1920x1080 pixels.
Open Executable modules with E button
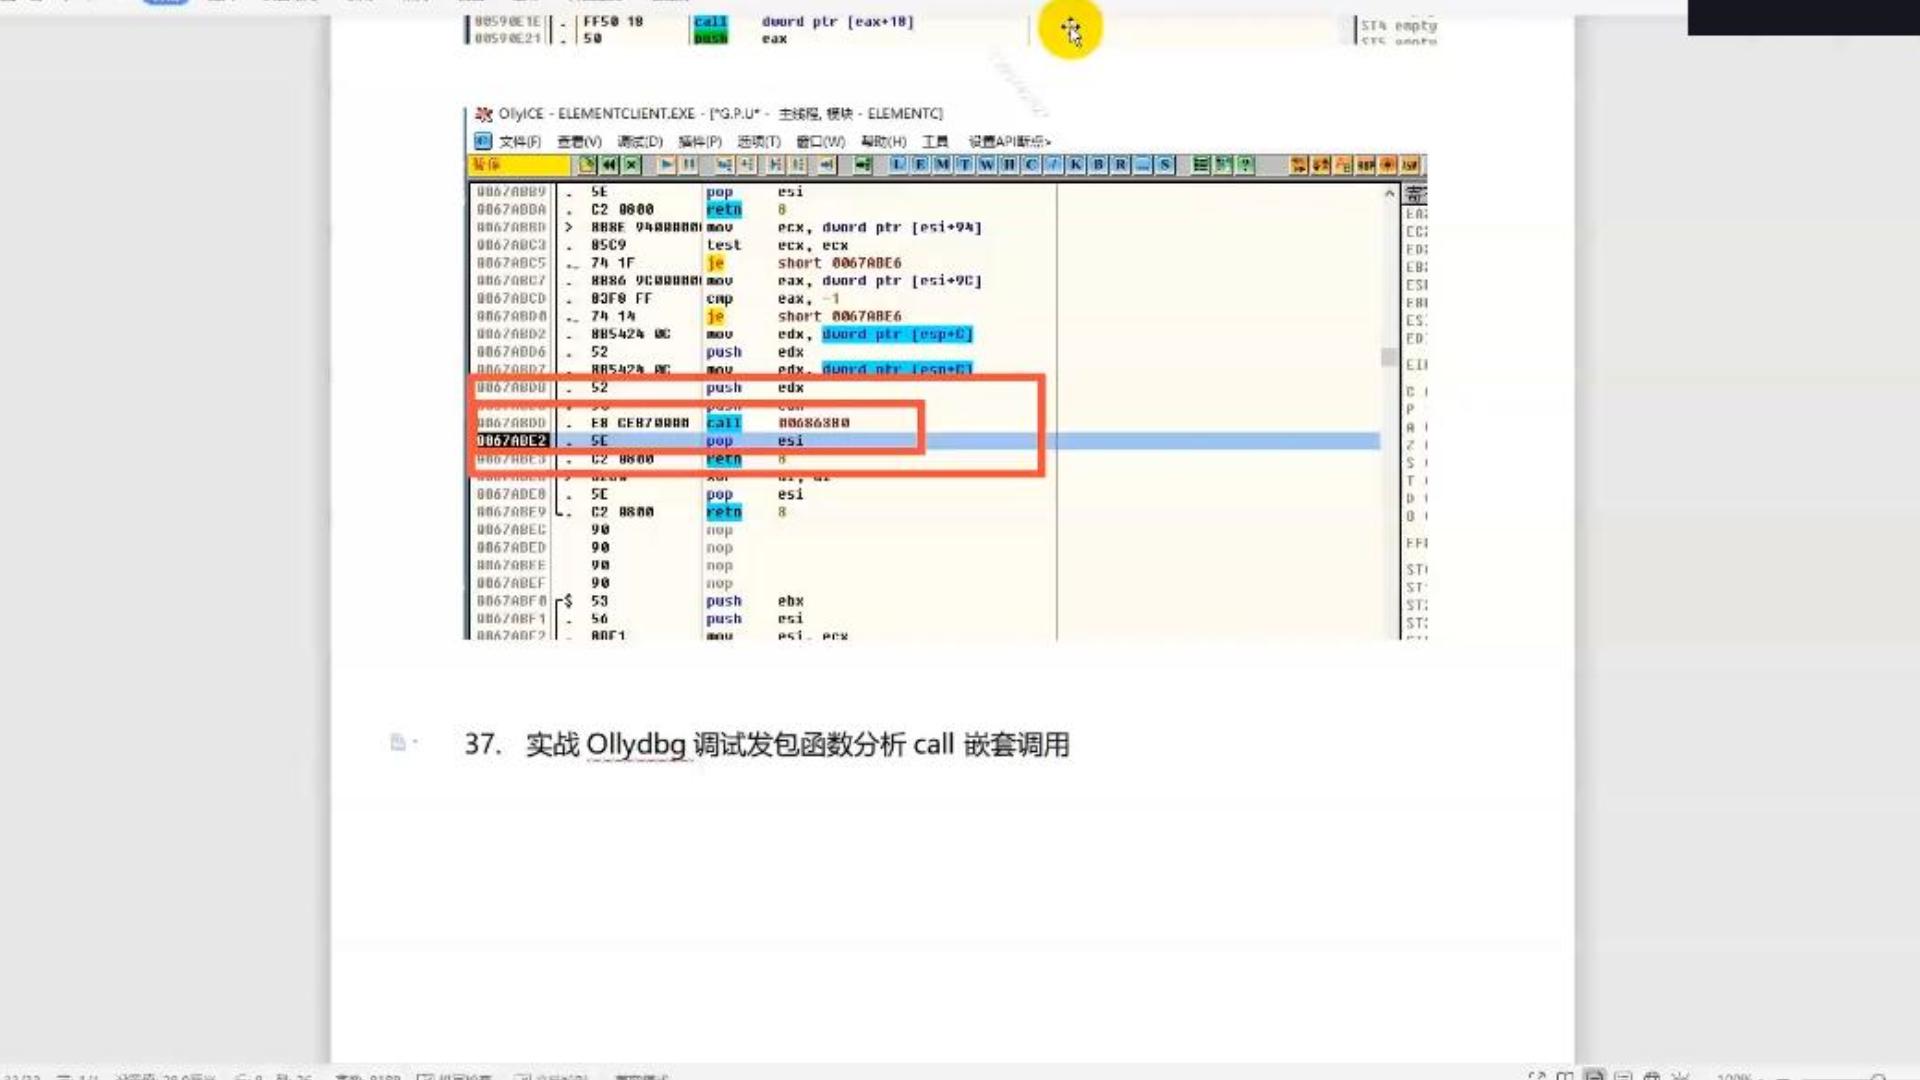[x=920, y=165]
